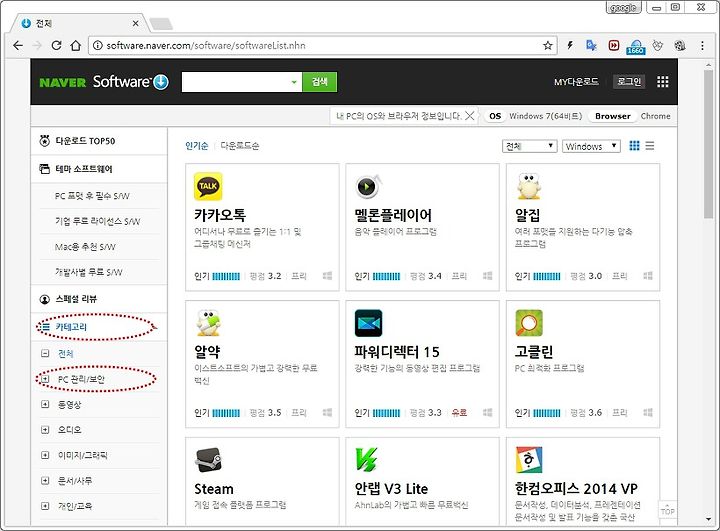
Task: Open the Naver services grid icon
Action: click(x=663, y=82)
